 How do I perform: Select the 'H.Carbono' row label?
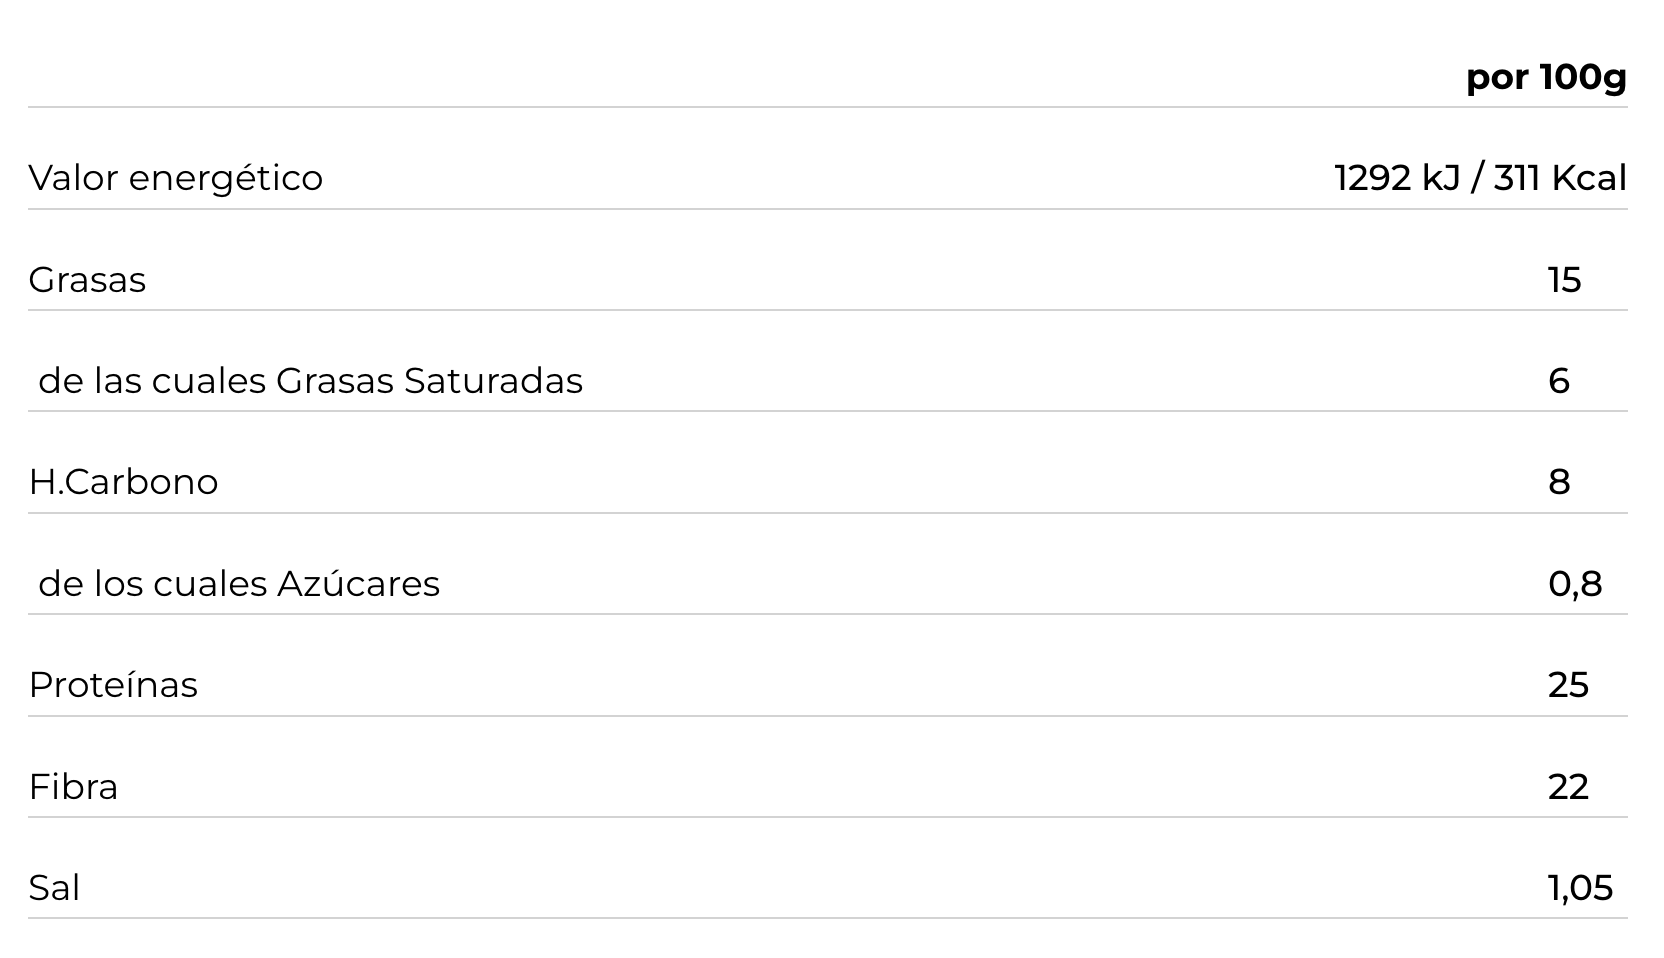point(123,482)
